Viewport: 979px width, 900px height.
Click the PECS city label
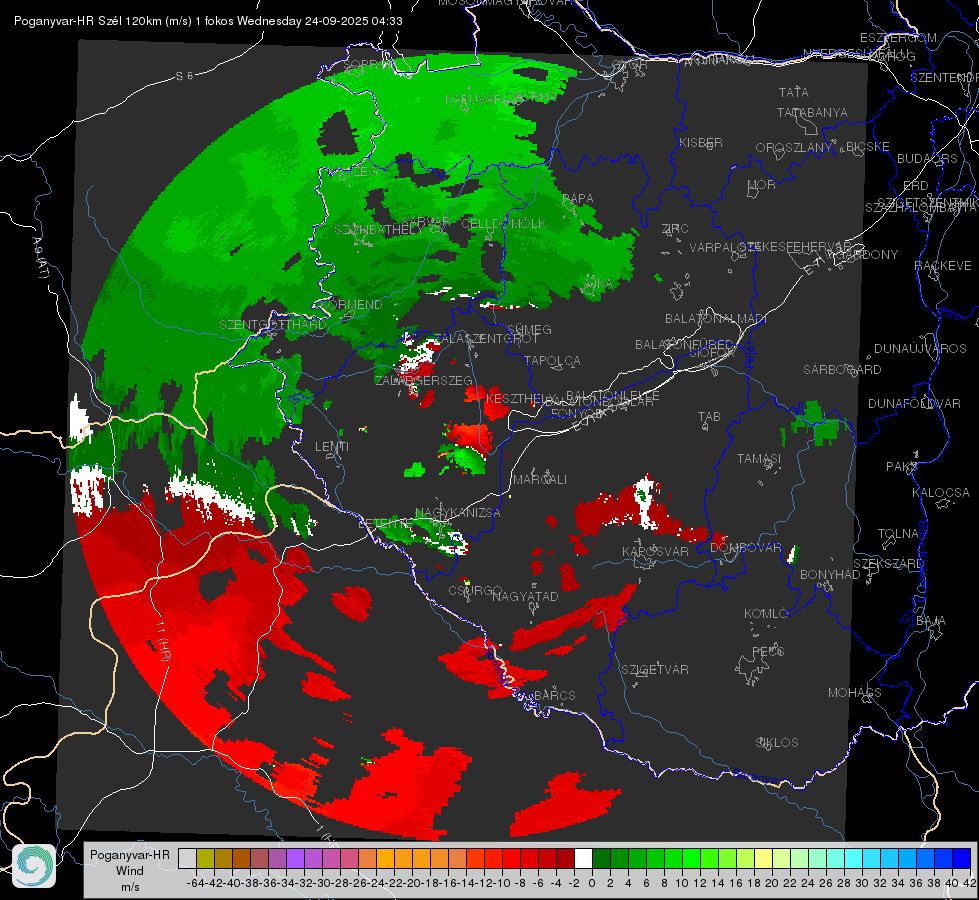pos(767,651)
